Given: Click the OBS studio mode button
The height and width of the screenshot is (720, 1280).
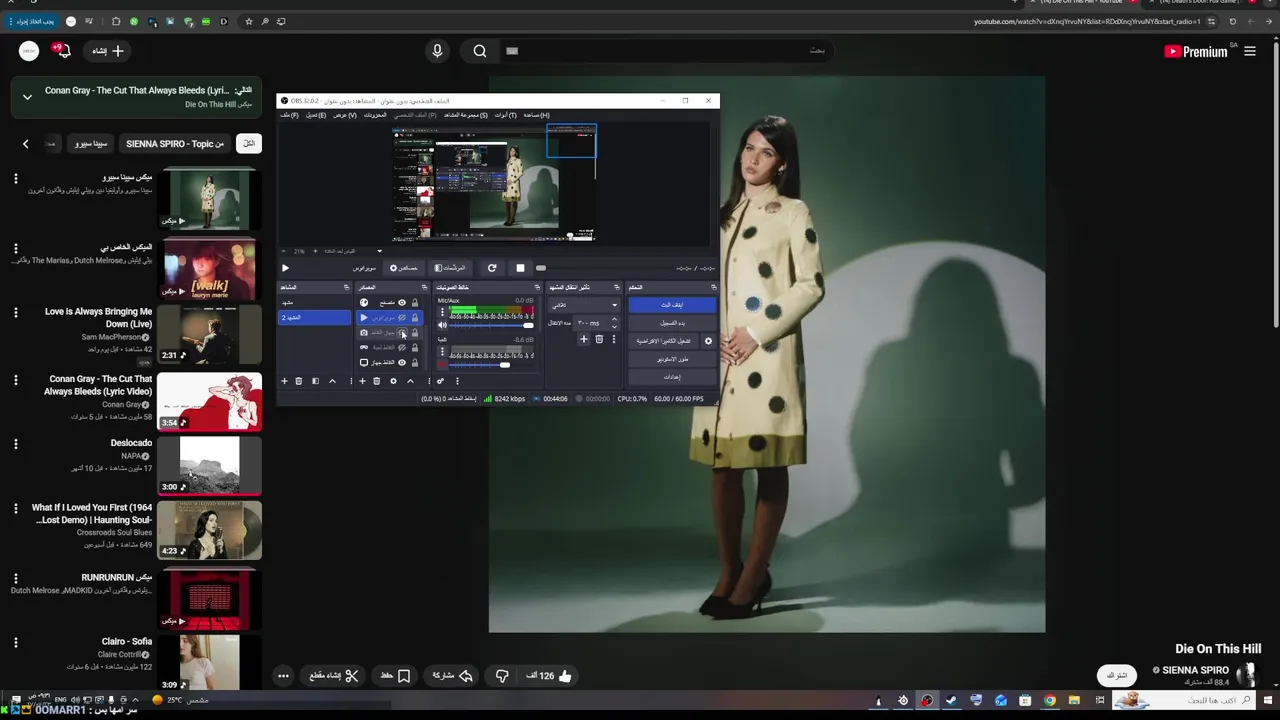Looking at the screenshot, I should 672,359.
